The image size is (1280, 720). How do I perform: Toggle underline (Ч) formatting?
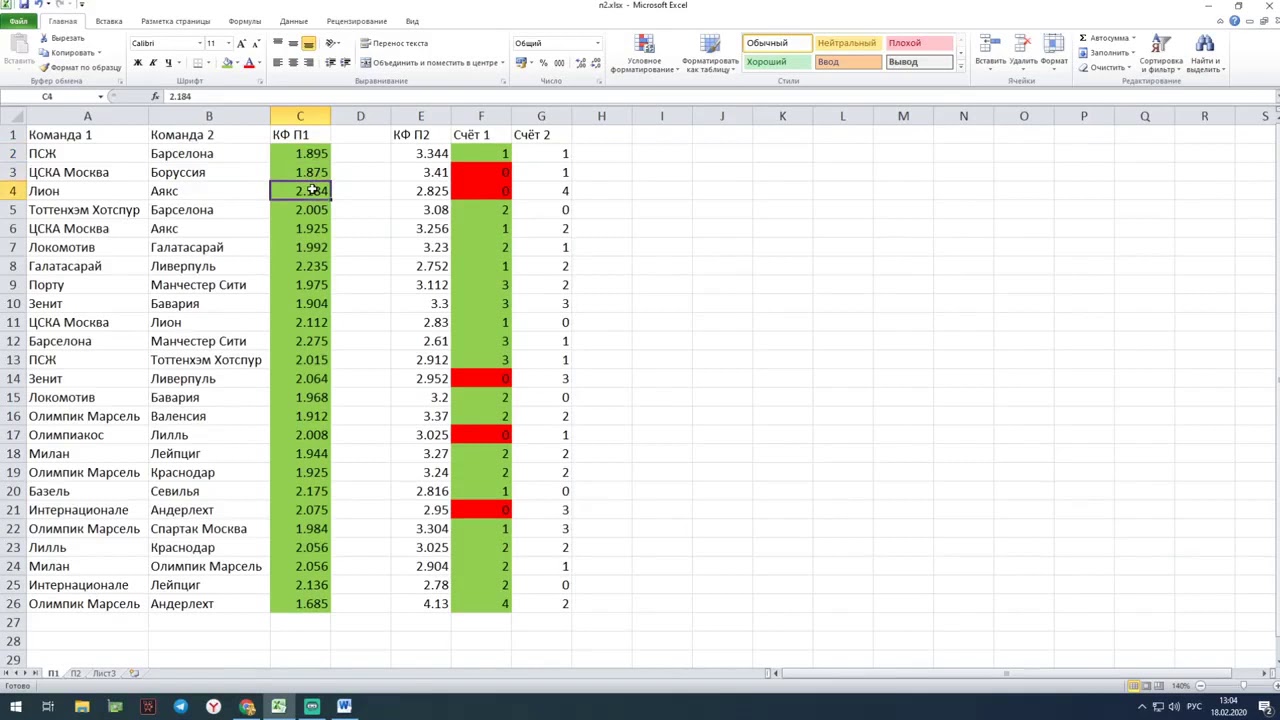[168, 63]
